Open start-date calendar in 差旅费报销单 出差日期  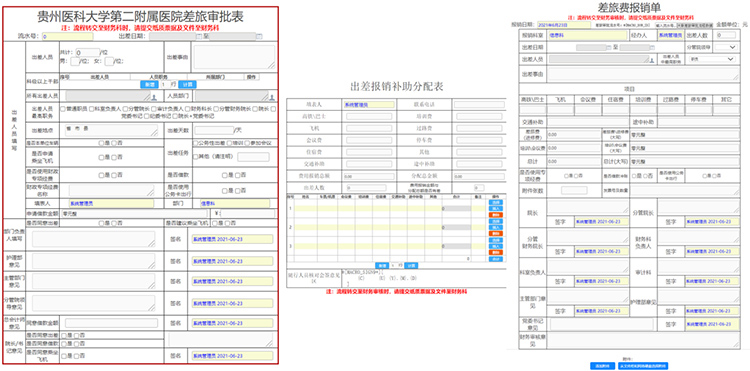click(x=609, y=47)
